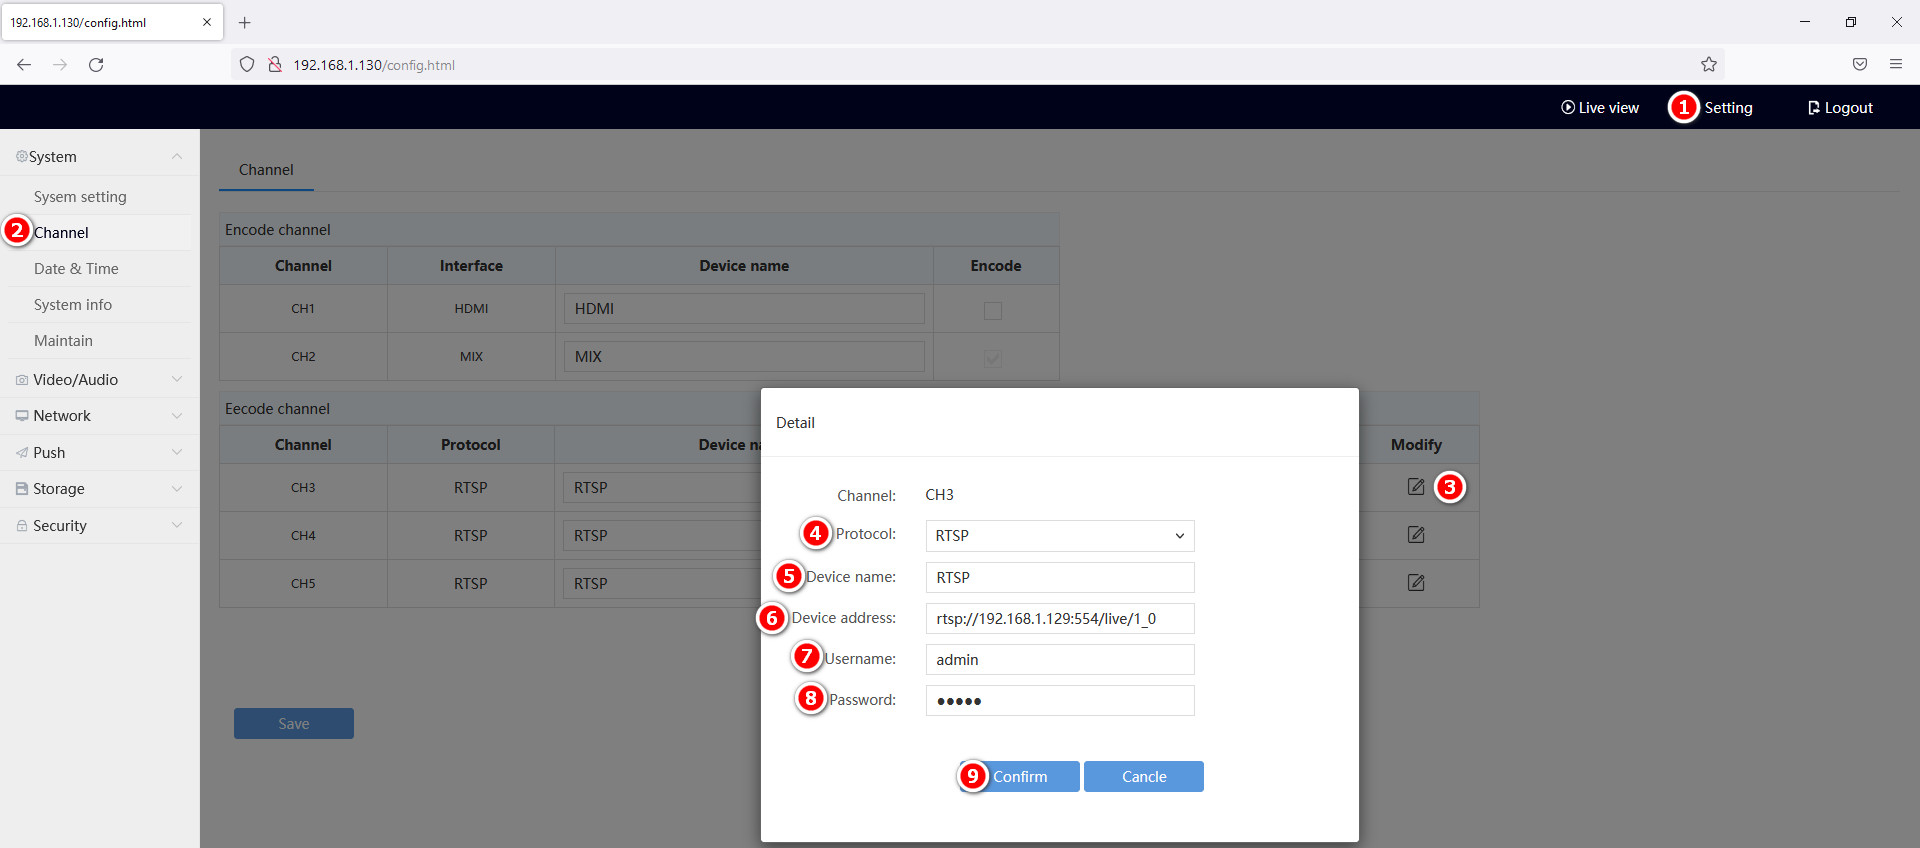Expand the Network sidebar section
Viewport: 1920px width, 848px height.
98,416
